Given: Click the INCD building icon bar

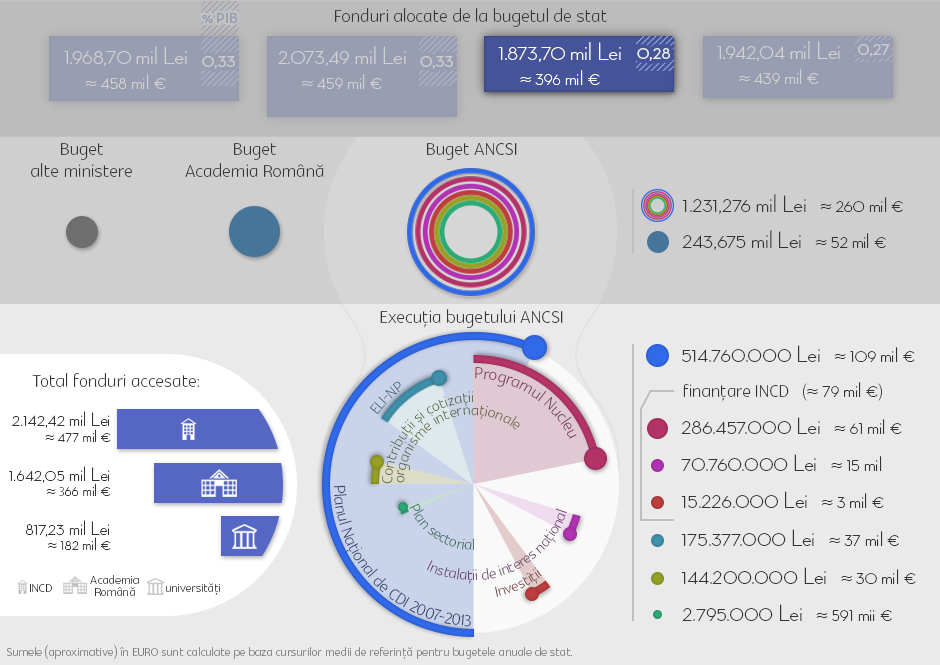Looking at the screenshot, I should [x=197, y=429].
